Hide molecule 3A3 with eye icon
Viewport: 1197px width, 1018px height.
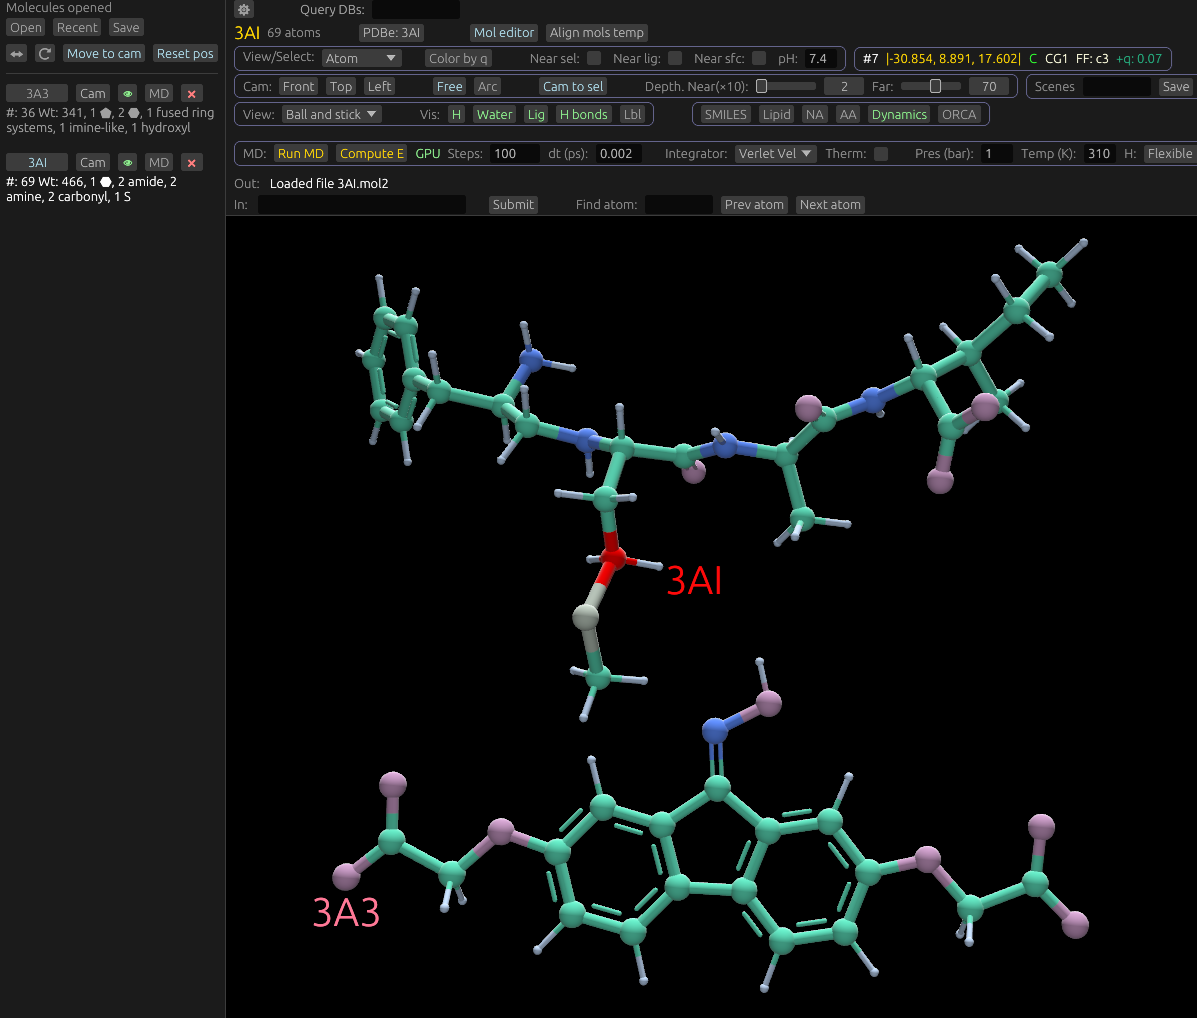tap(127, 94)
